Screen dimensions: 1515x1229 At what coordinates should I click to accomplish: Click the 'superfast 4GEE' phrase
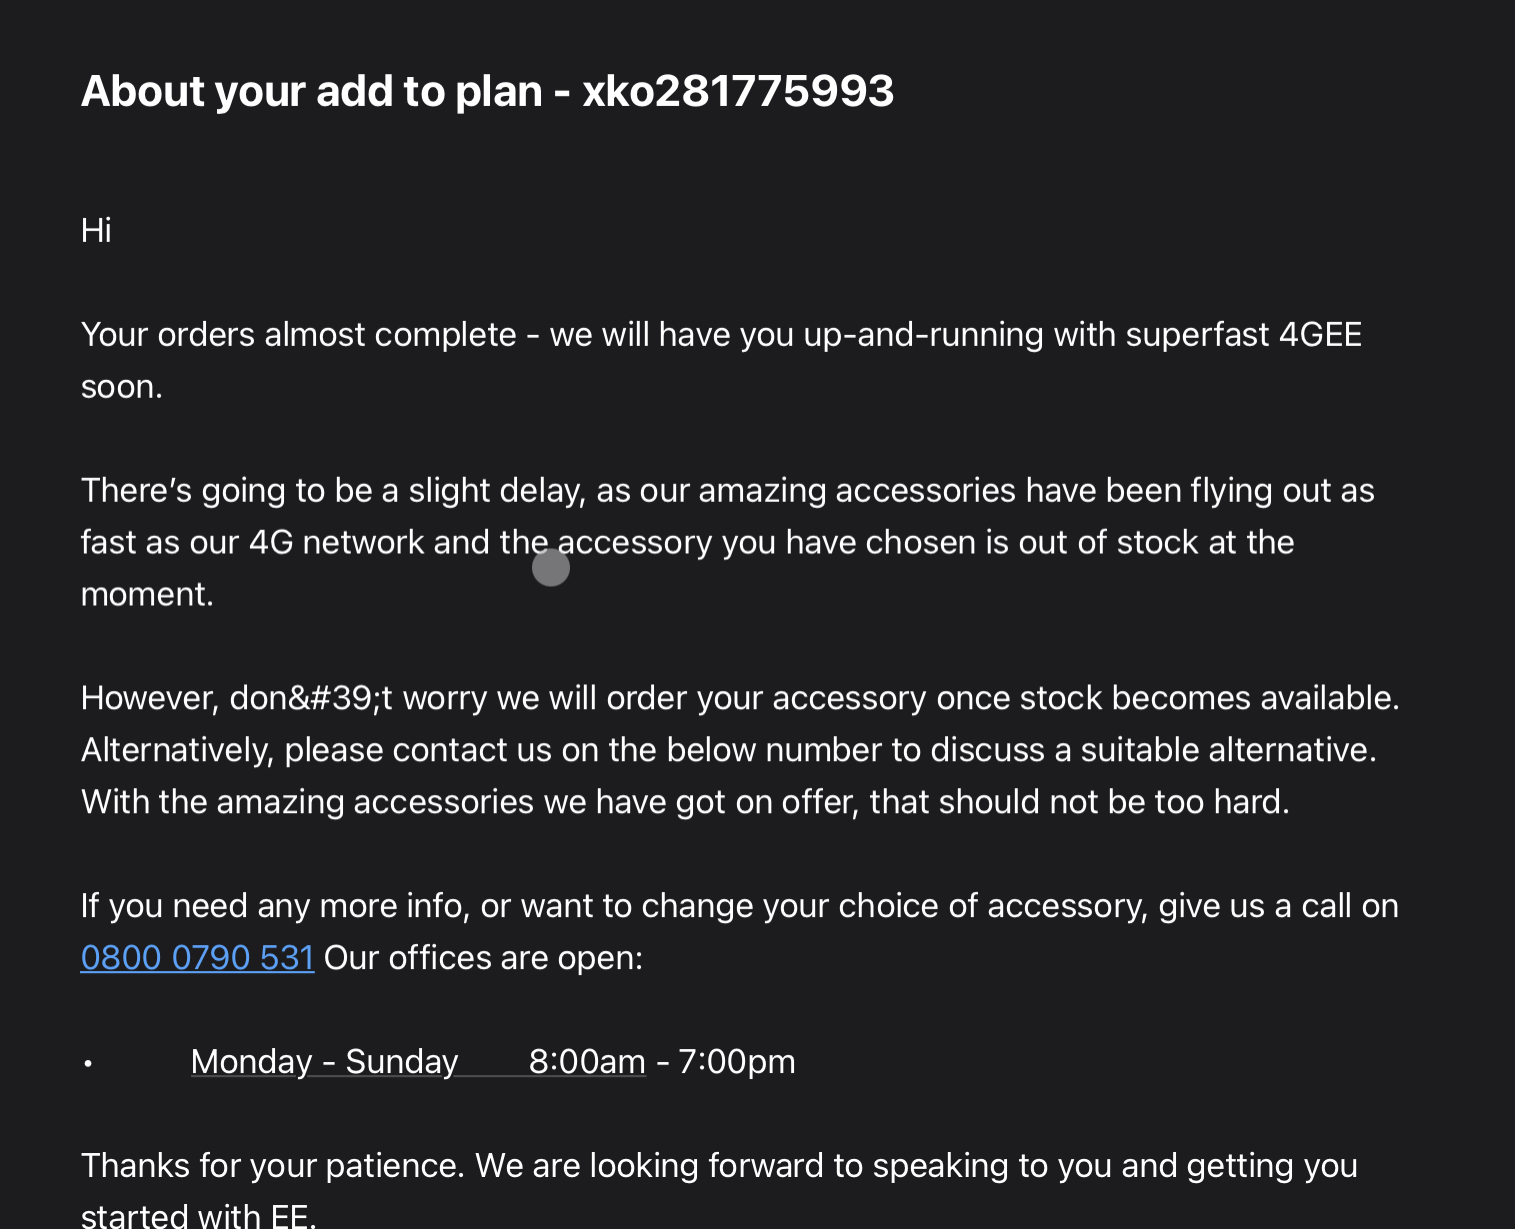1243,334
